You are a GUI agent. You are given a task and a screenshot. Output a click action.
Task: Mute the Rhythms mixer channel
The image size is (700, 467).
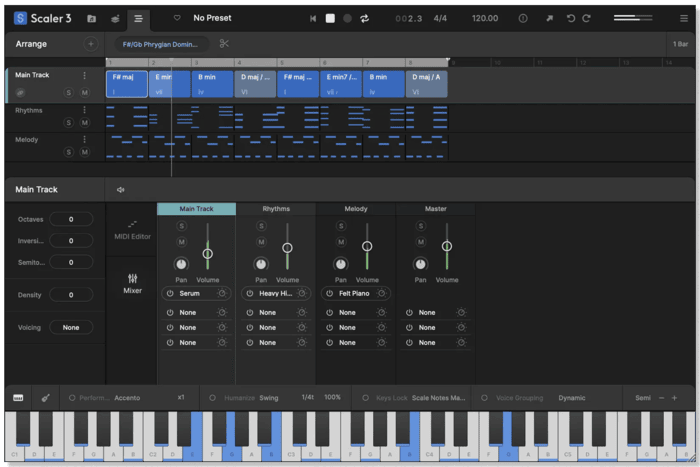click(261, 242)
